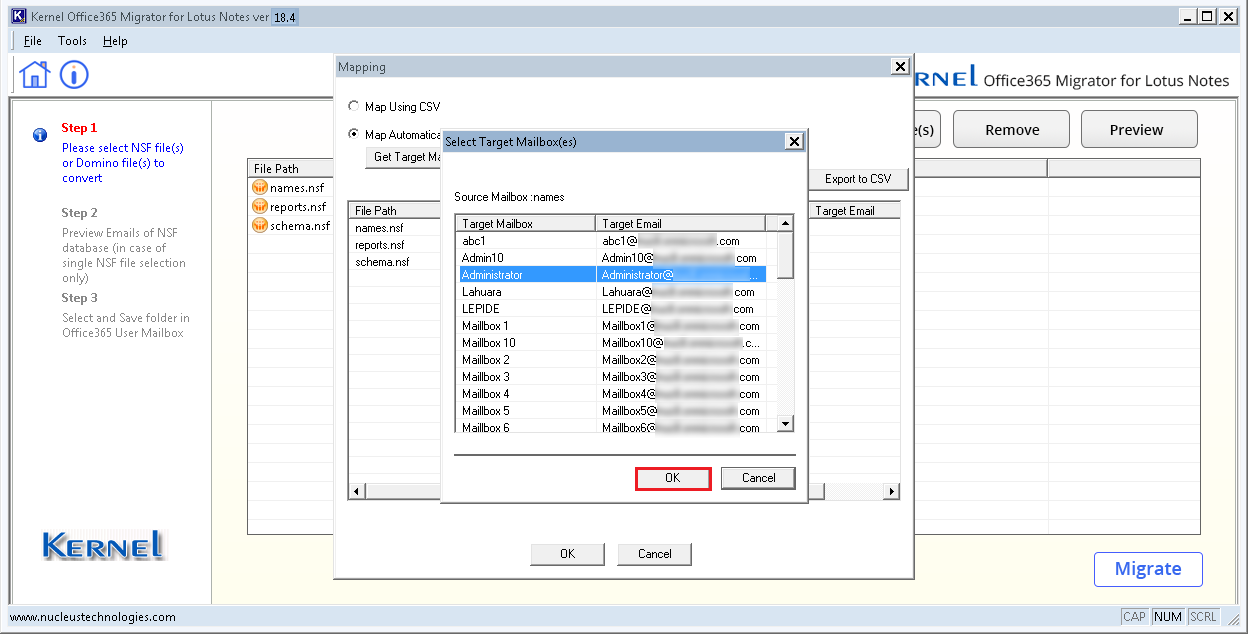1248x634 pixels.
Task: Confirm selection with OK in Select Target Mailbox
Action: click(x=673, y=478)
